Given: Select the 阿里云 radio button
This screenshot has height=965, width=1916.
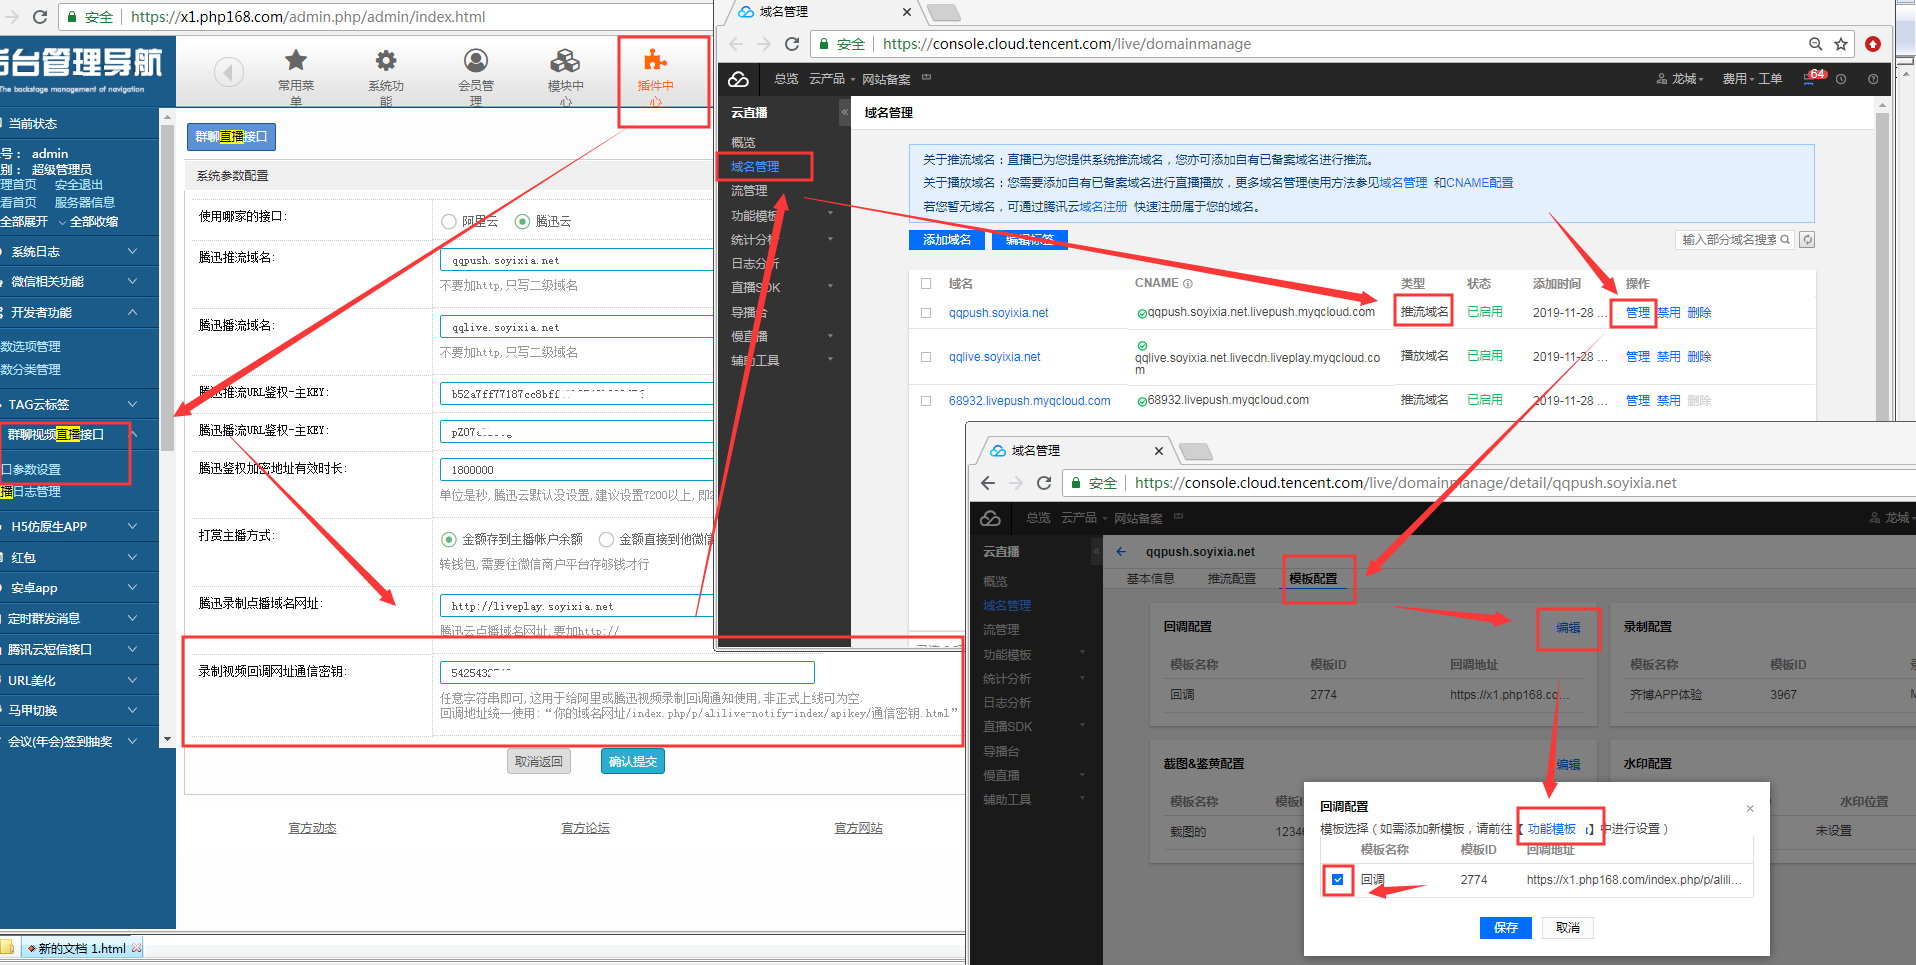Looking at the screenshot, I should [x=449, y=222].
